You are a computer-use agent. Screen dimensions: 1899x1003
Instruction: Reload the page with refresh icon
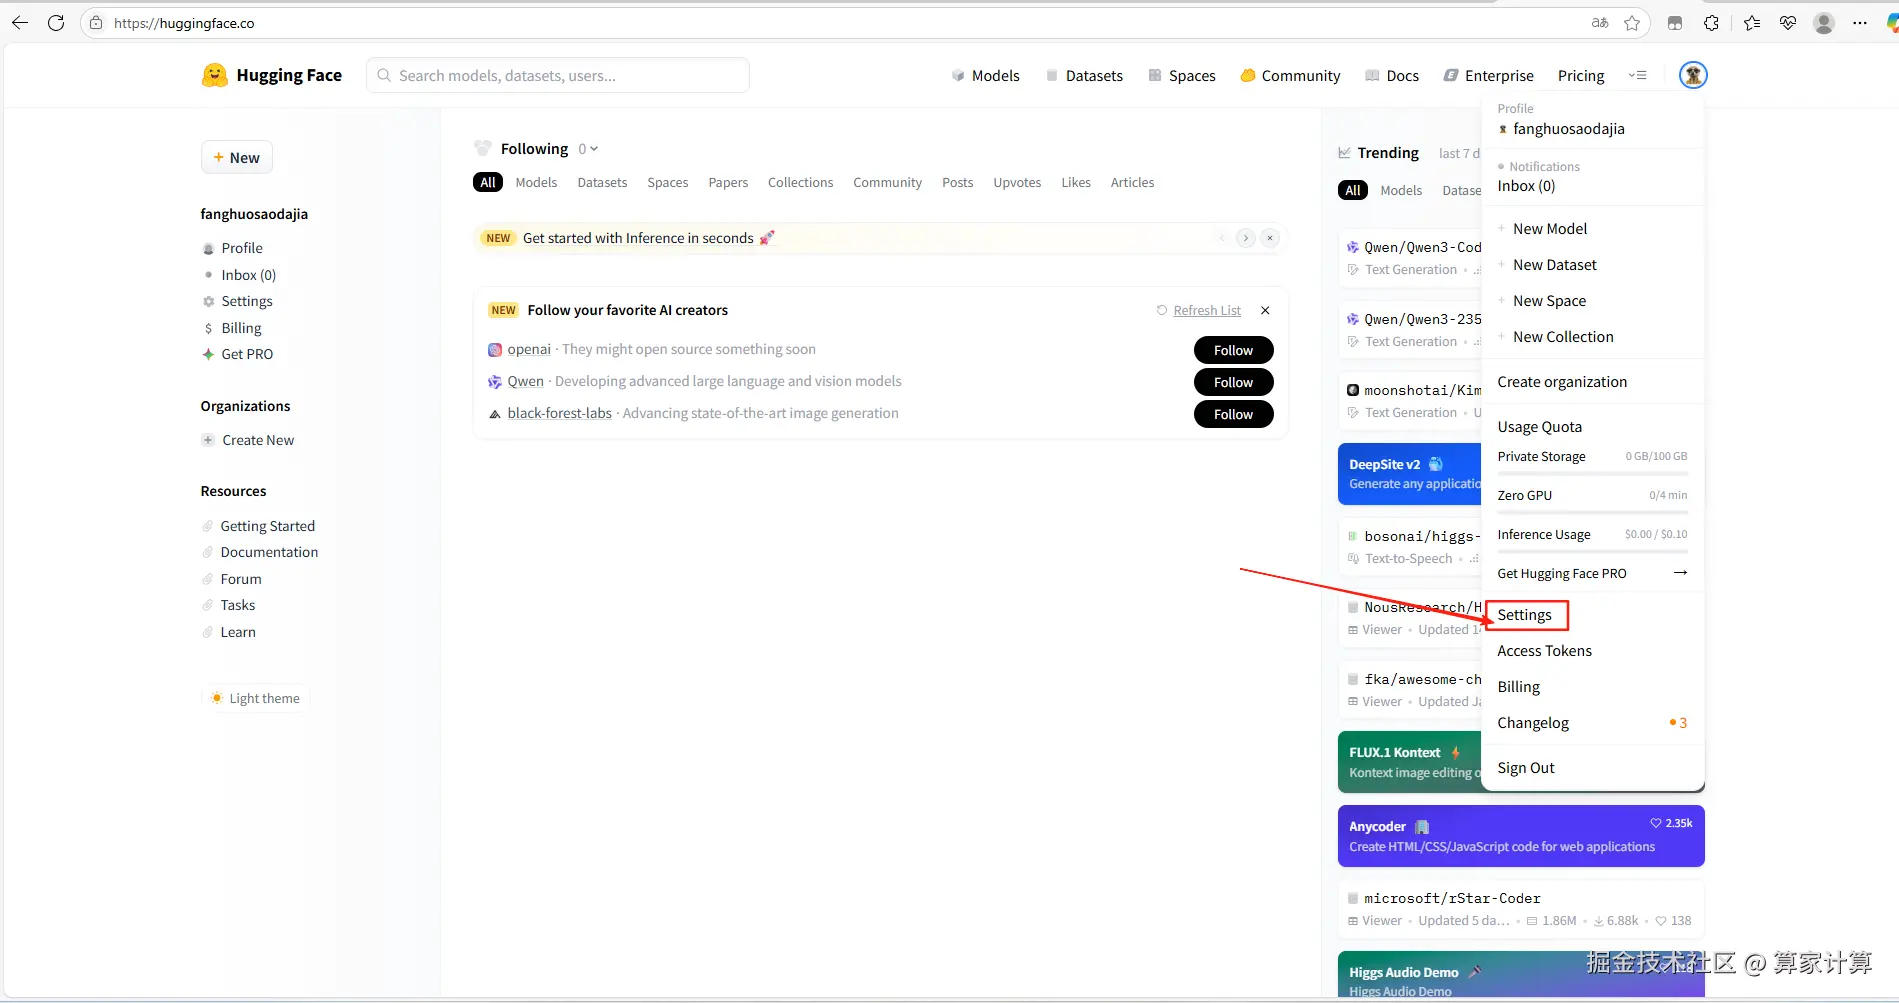[x=56, y=23]
